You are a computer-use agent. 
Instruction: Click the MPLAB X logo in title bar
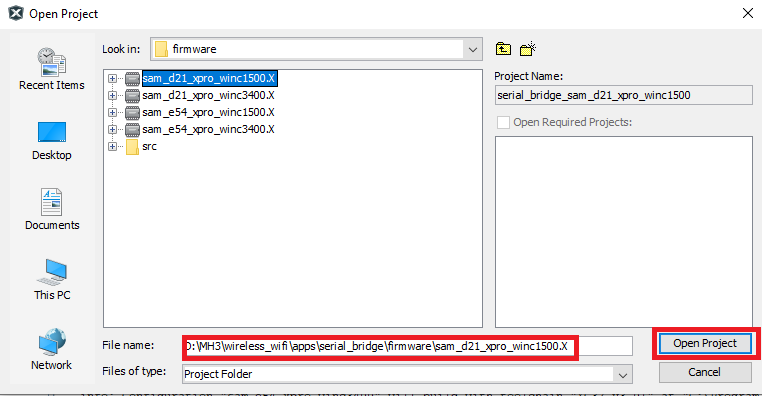tap(16, 14)
